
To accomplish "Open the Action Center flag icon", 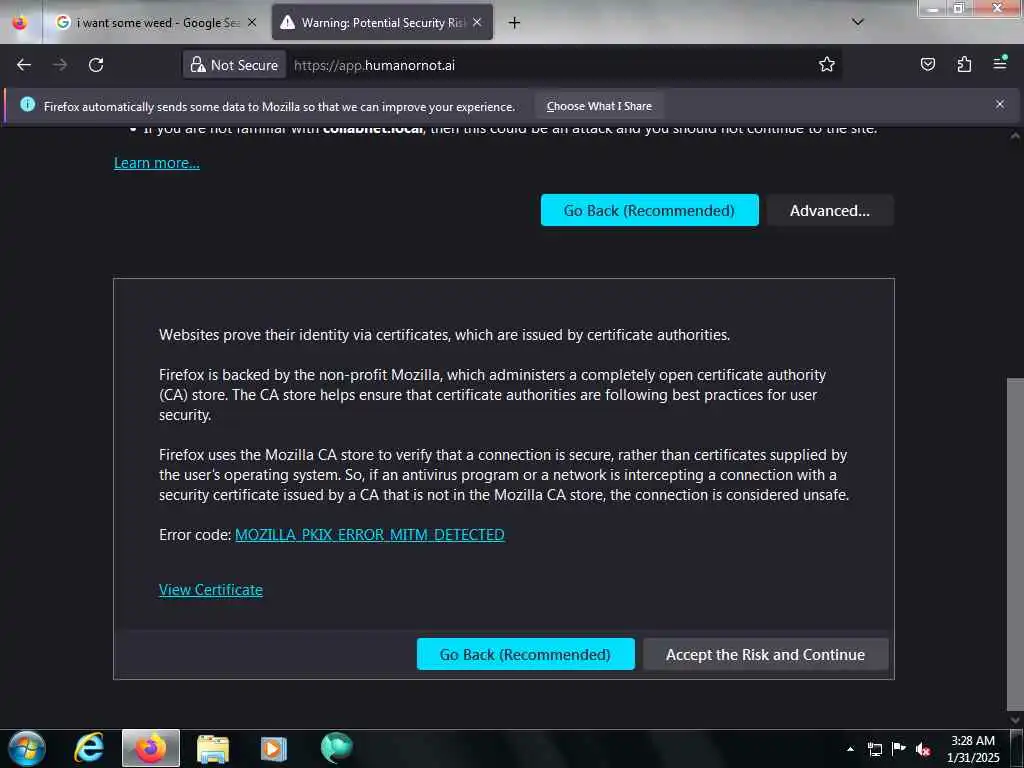I will (x=899, y=749).
